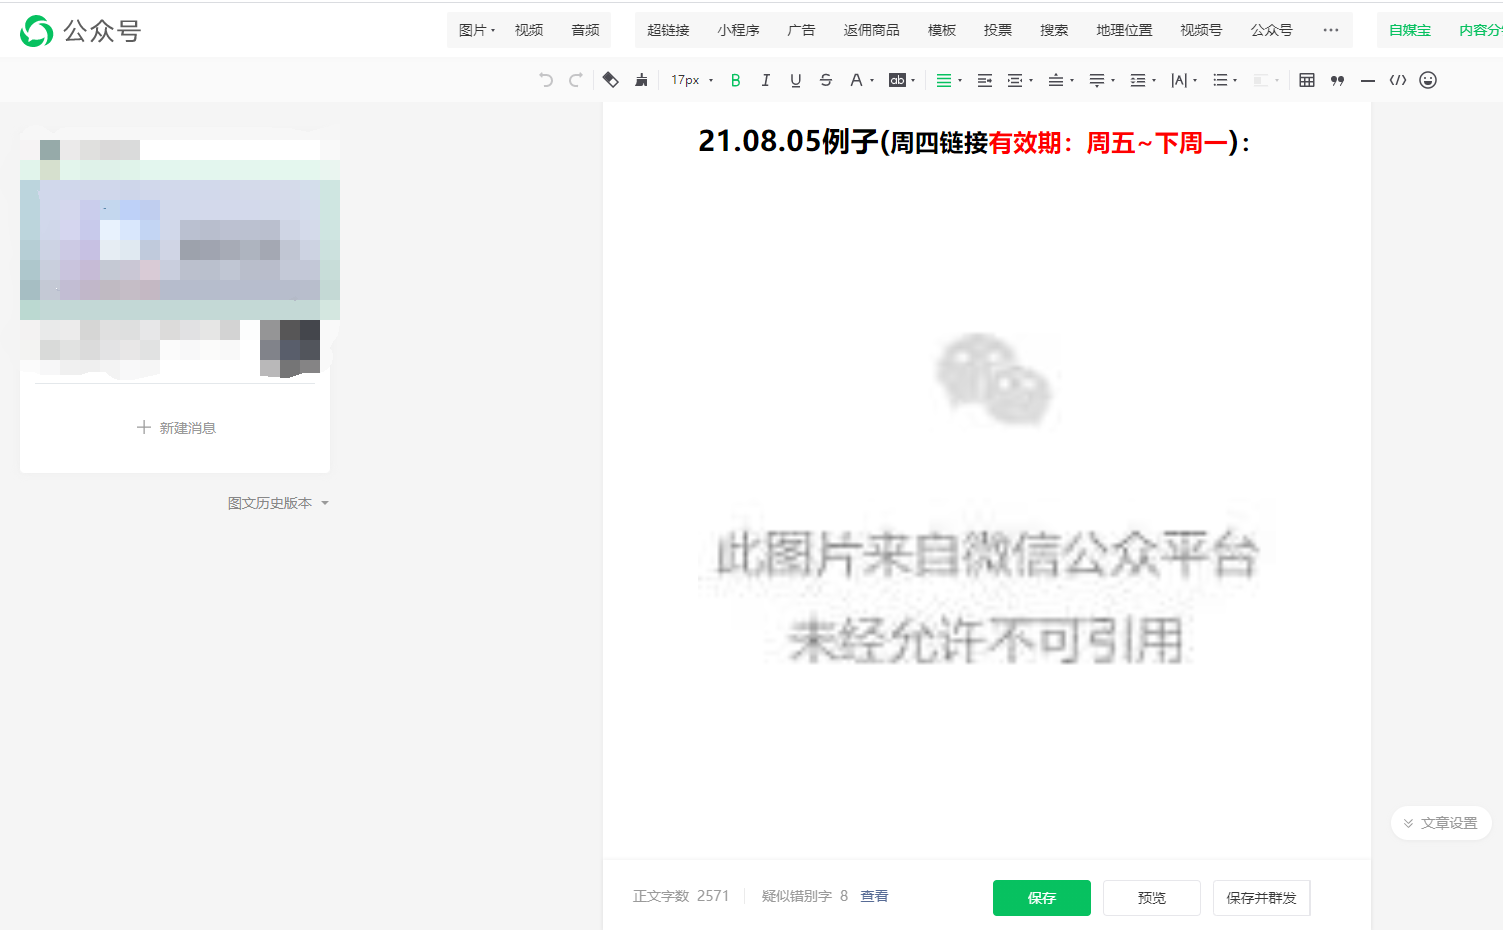Click the 保存并群发 button
1503x930 pixels.
(x=1262, y=898)
